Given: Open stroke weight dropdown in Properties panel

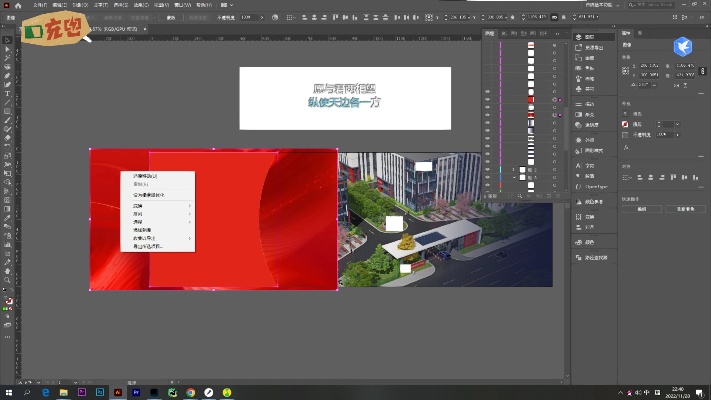Looking at the screenshot, I should 677,124.
